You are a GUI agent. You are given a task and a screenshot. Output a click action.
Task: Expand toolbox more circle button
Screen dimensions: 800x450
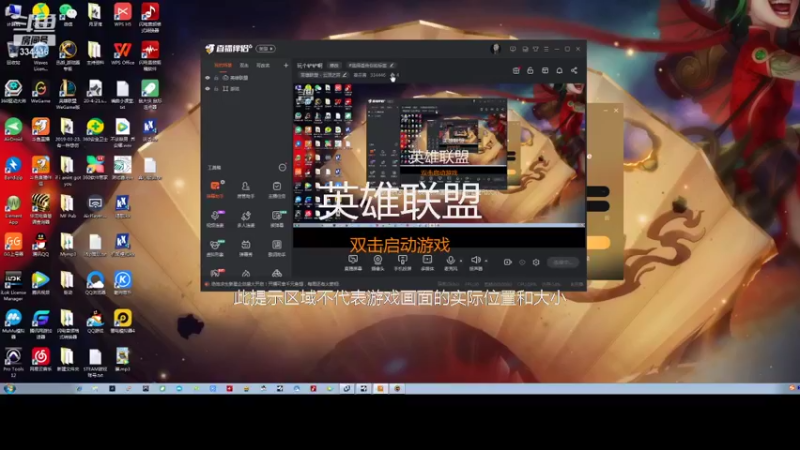click(282, 167)
